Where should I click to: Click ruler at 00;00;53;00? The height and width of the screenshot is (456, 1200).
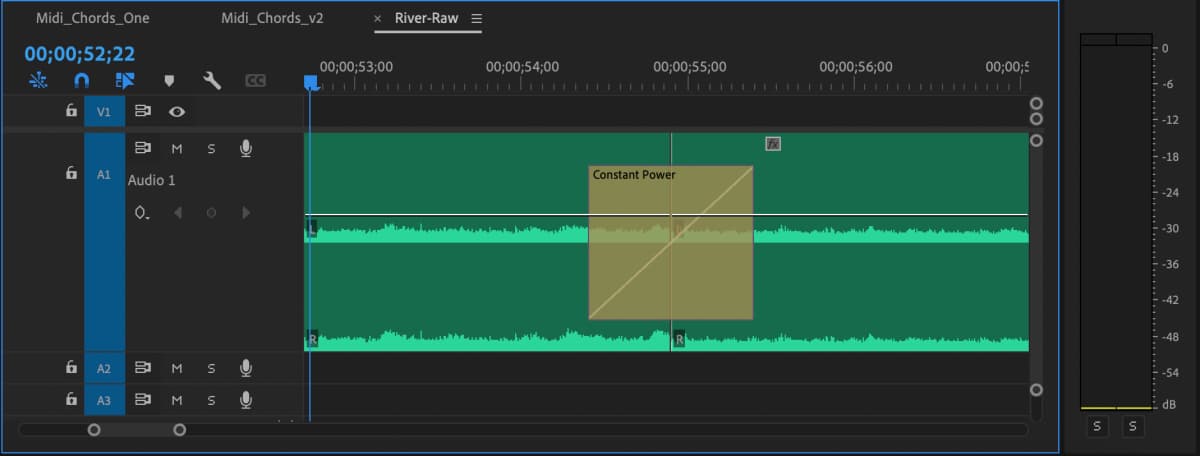tap(356, 67)
